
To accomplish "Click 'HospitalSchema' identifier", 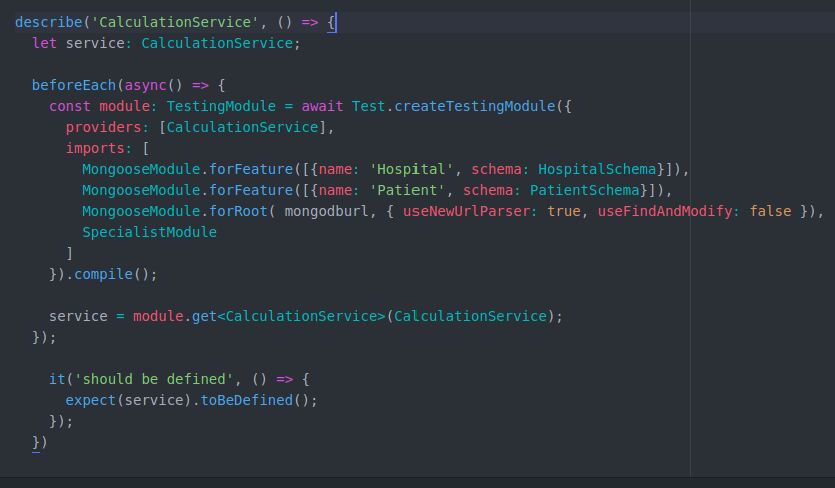I will pos(596,169).
